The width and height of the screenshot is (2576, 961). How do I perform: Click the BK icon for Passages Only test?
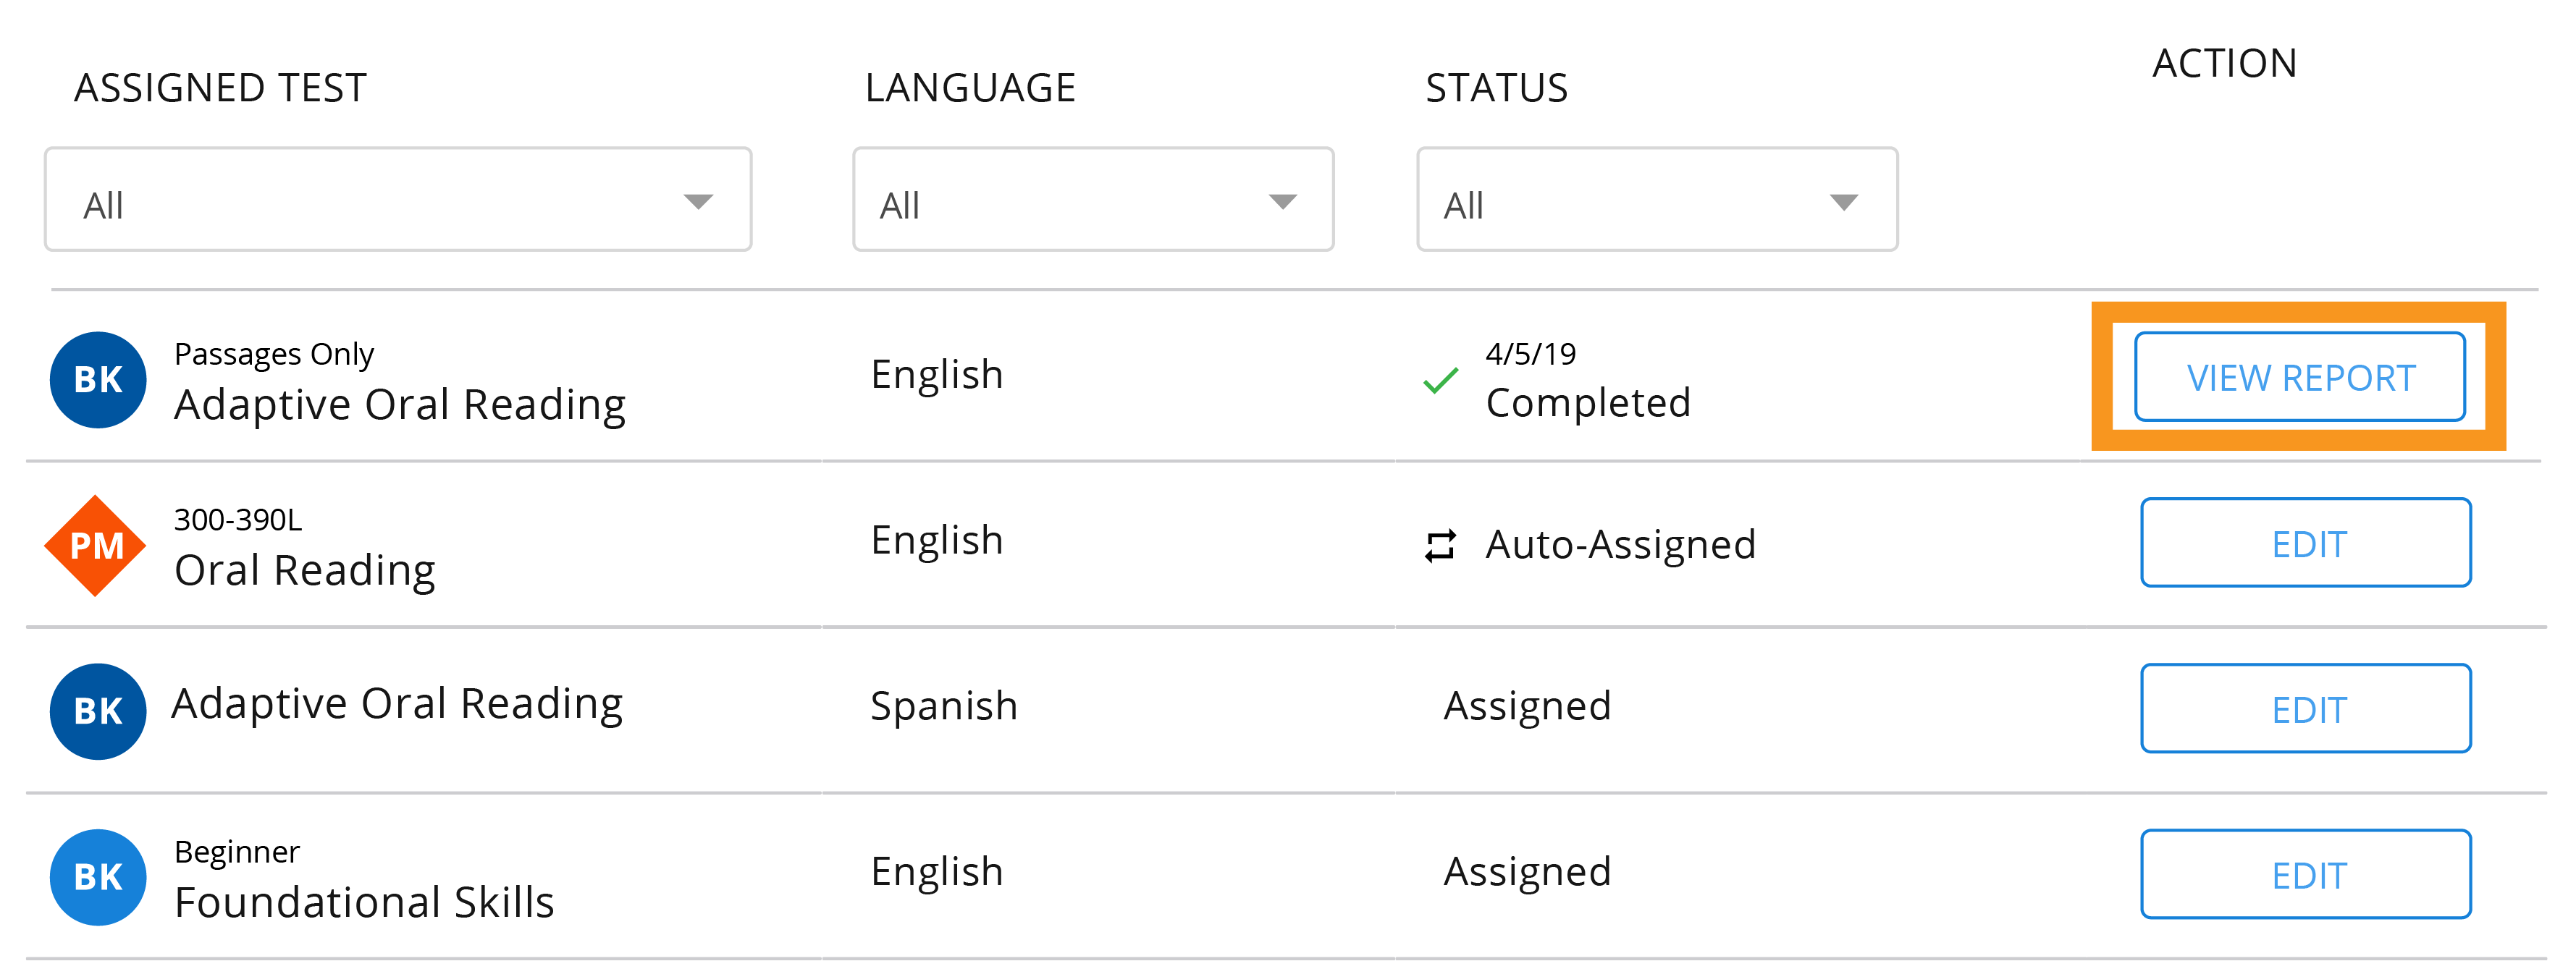(x=98, y=380)
